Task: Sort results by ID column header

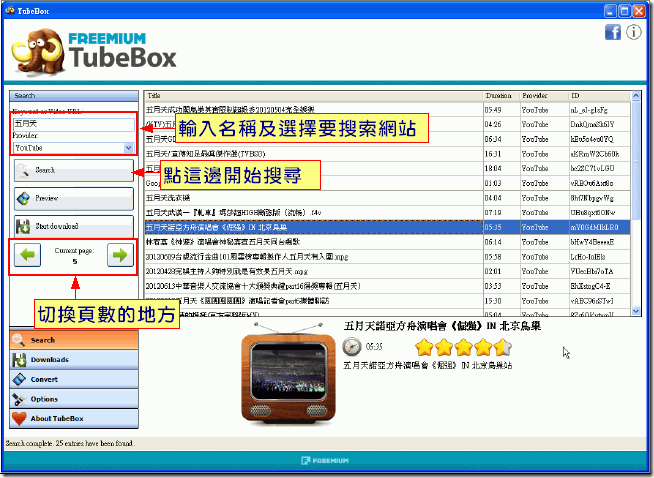Action: click(x=599, y=96)
